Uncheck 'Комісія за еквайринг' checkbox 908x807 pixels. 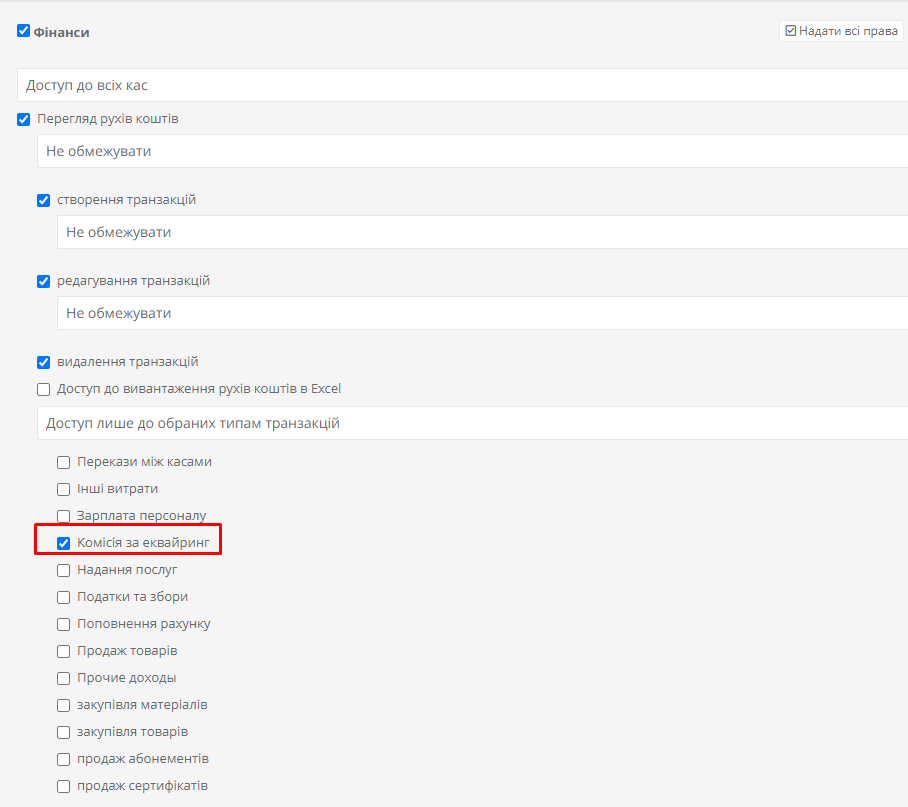[64, 543]
